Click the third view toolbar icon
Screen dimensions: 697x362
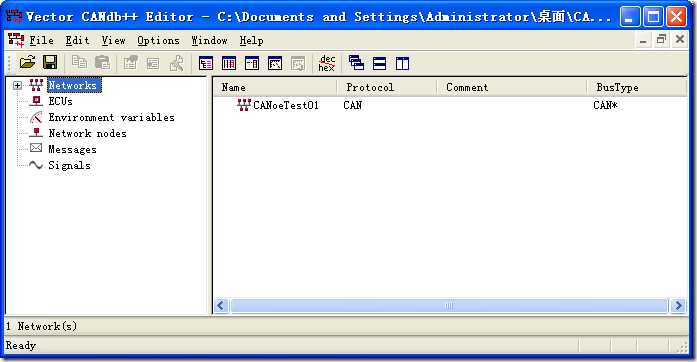click(252, 64)
